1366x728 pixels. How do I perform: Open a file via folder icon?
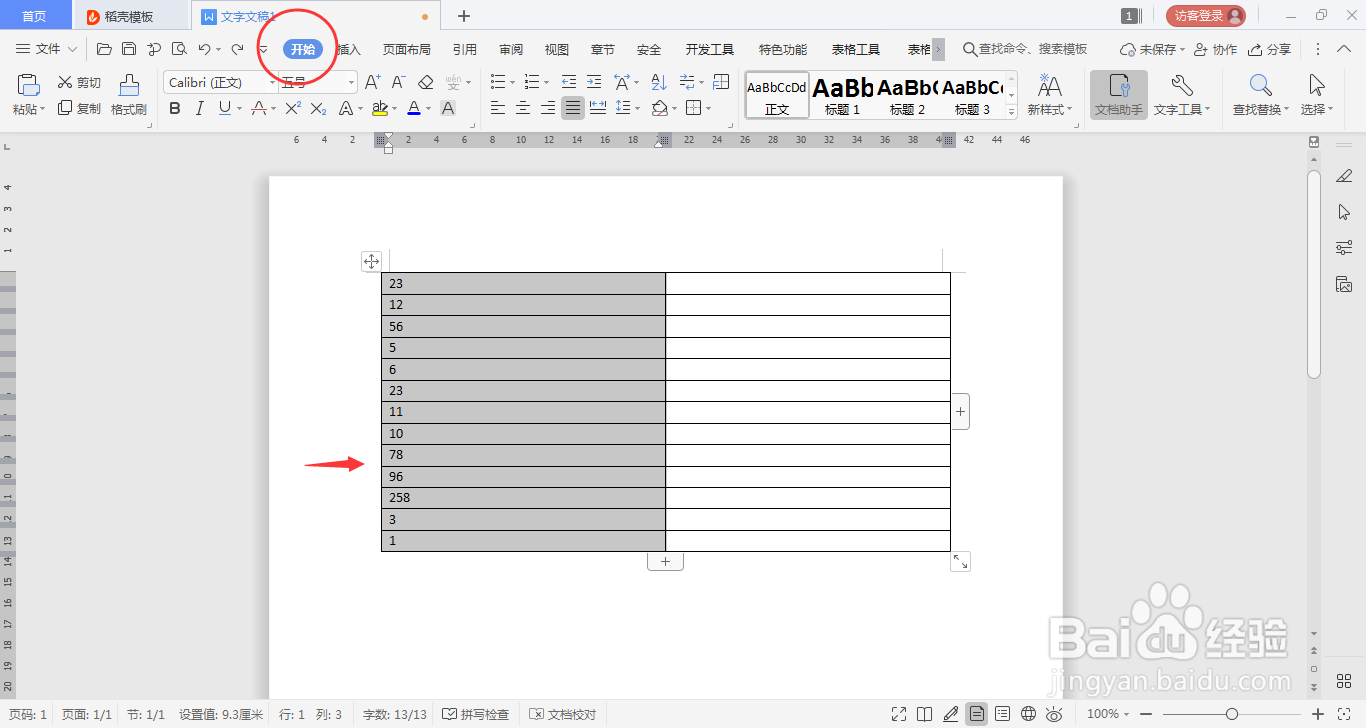pyautogui.click(x=104, y=49)
